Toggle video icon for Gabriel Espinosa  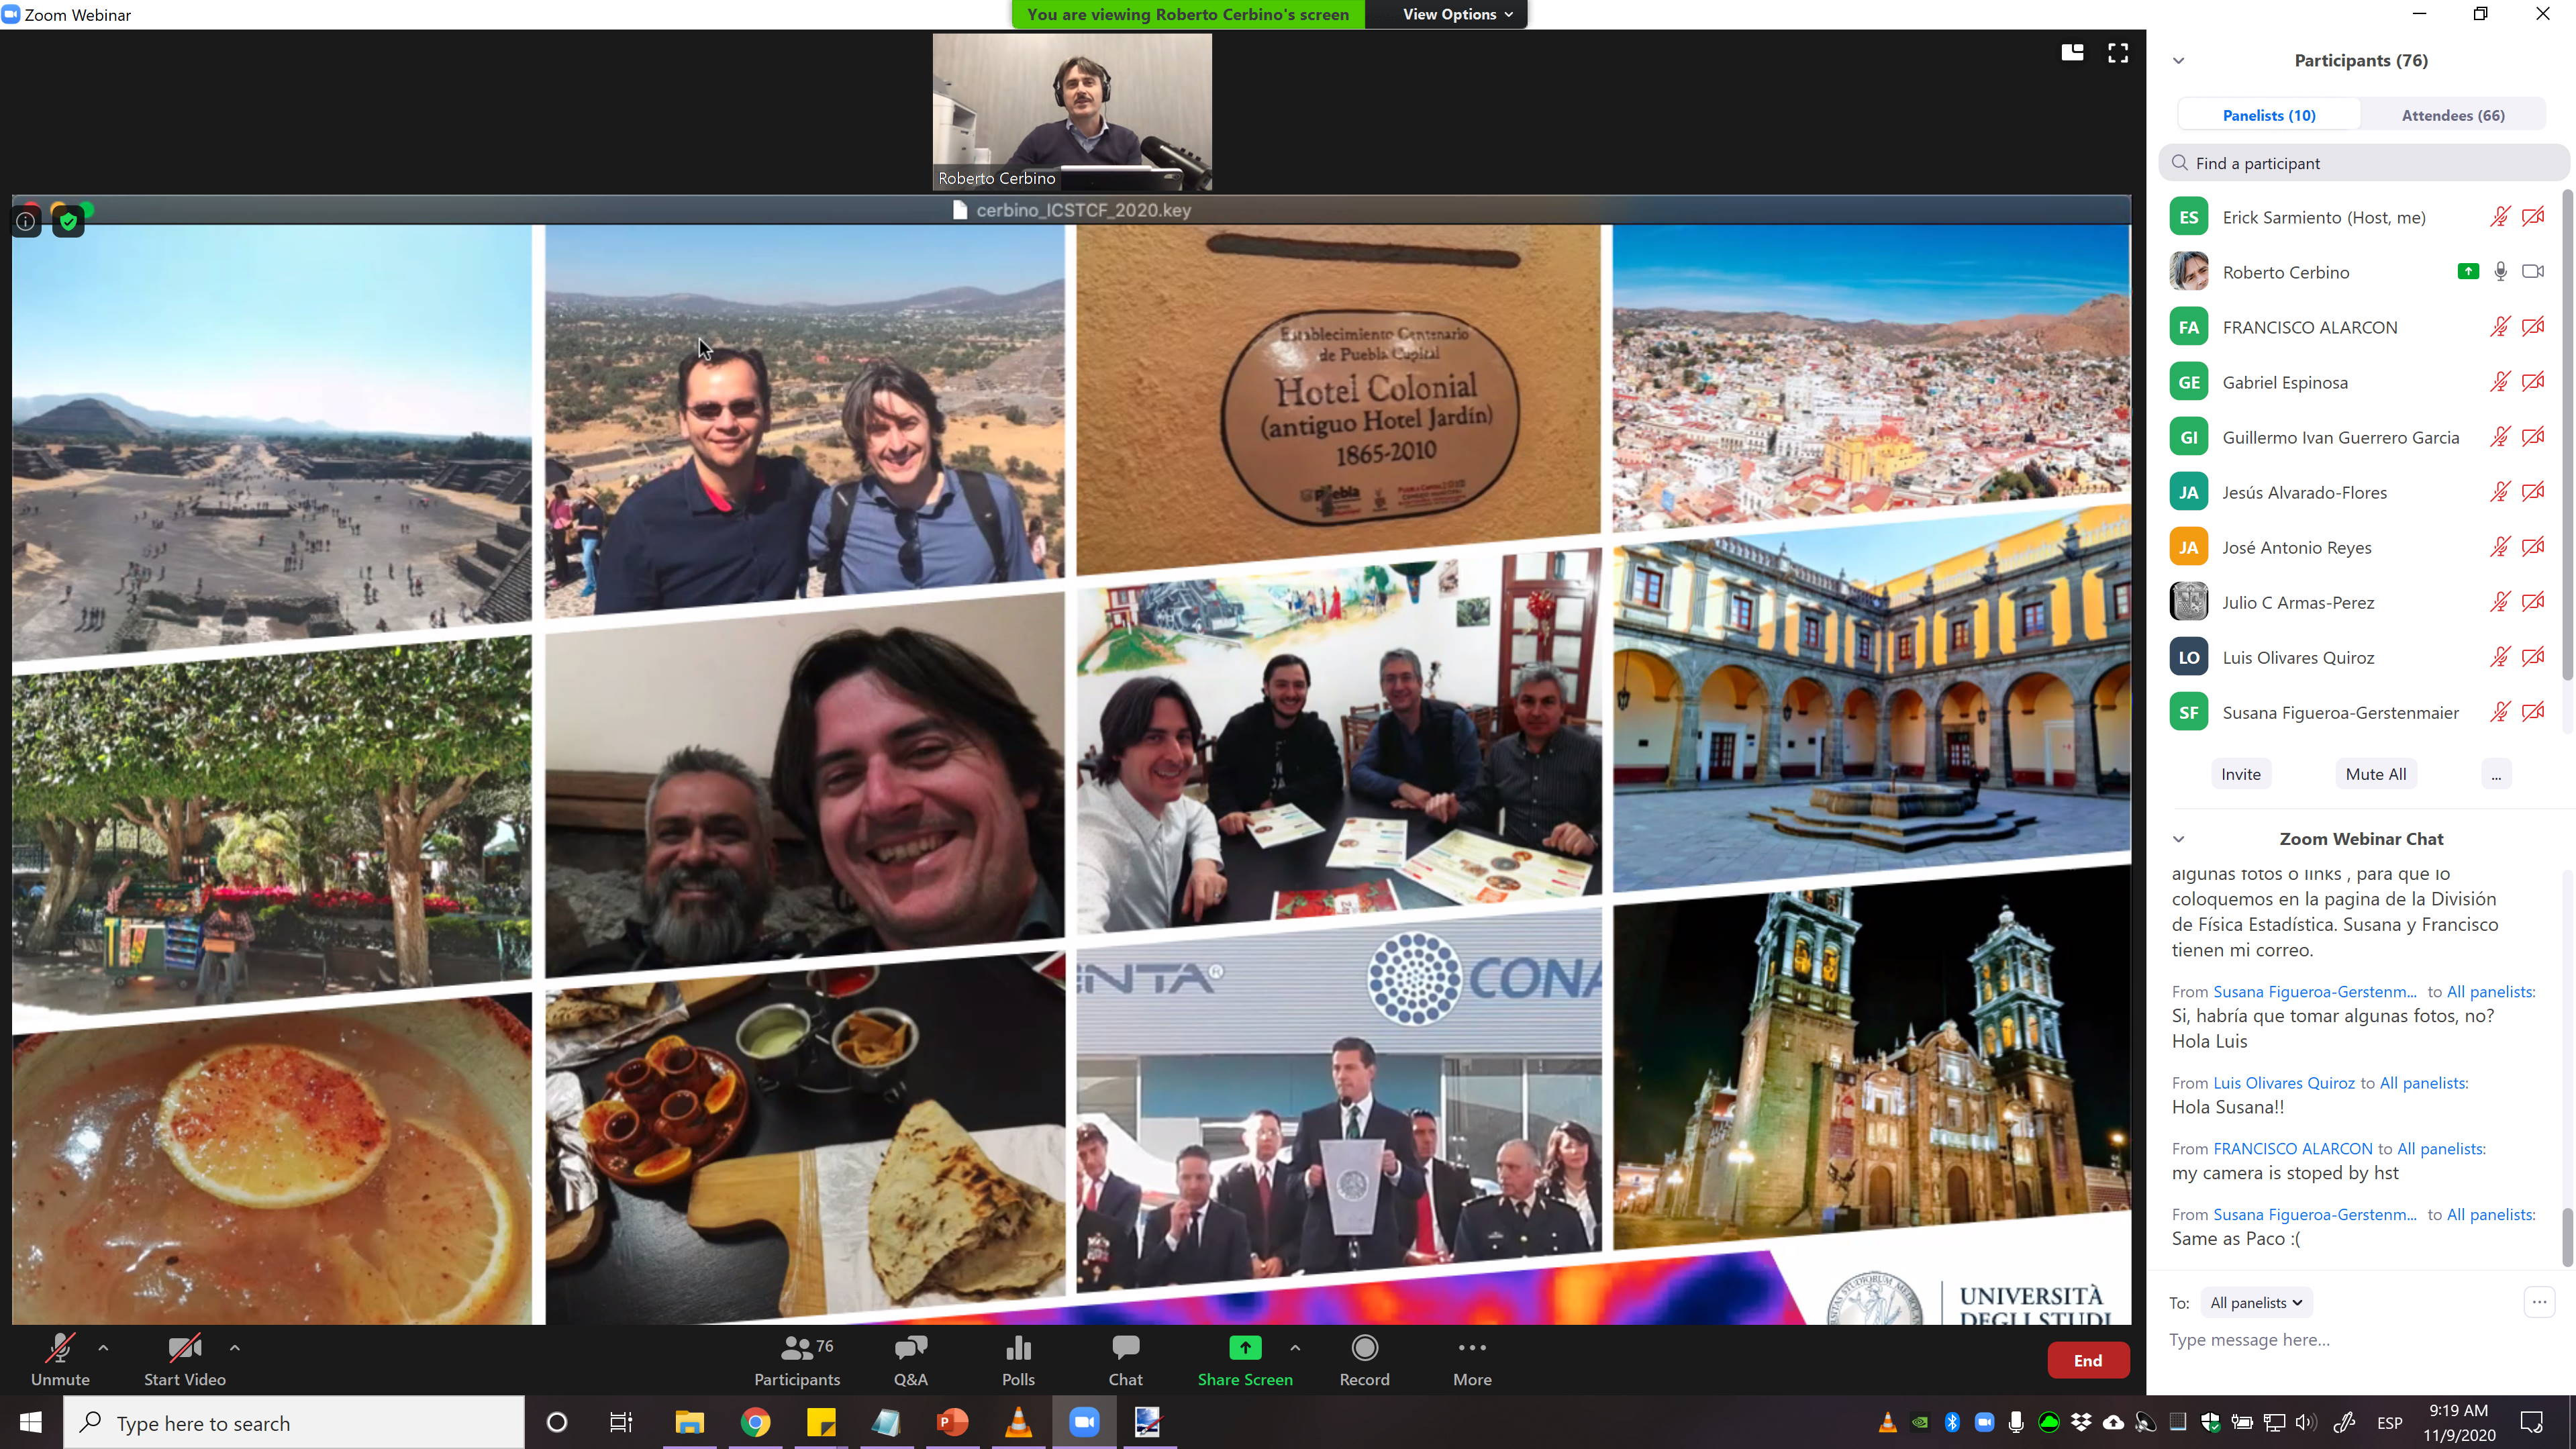(x=2533, y=382)
